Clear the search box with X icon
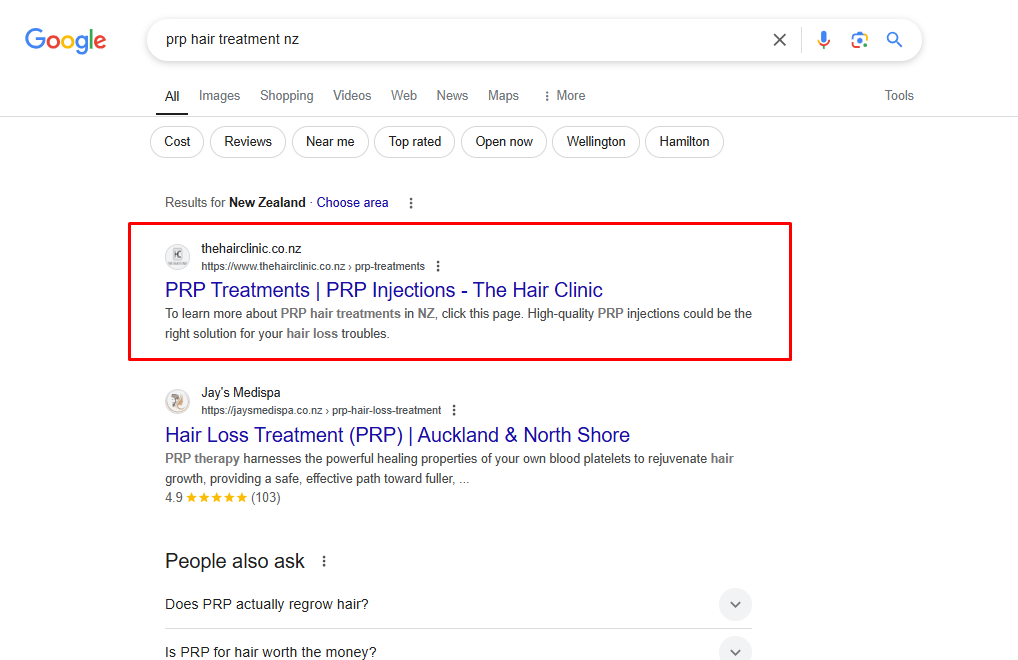The width and height of the screenshot is (1018, 660). coord(780,40)
